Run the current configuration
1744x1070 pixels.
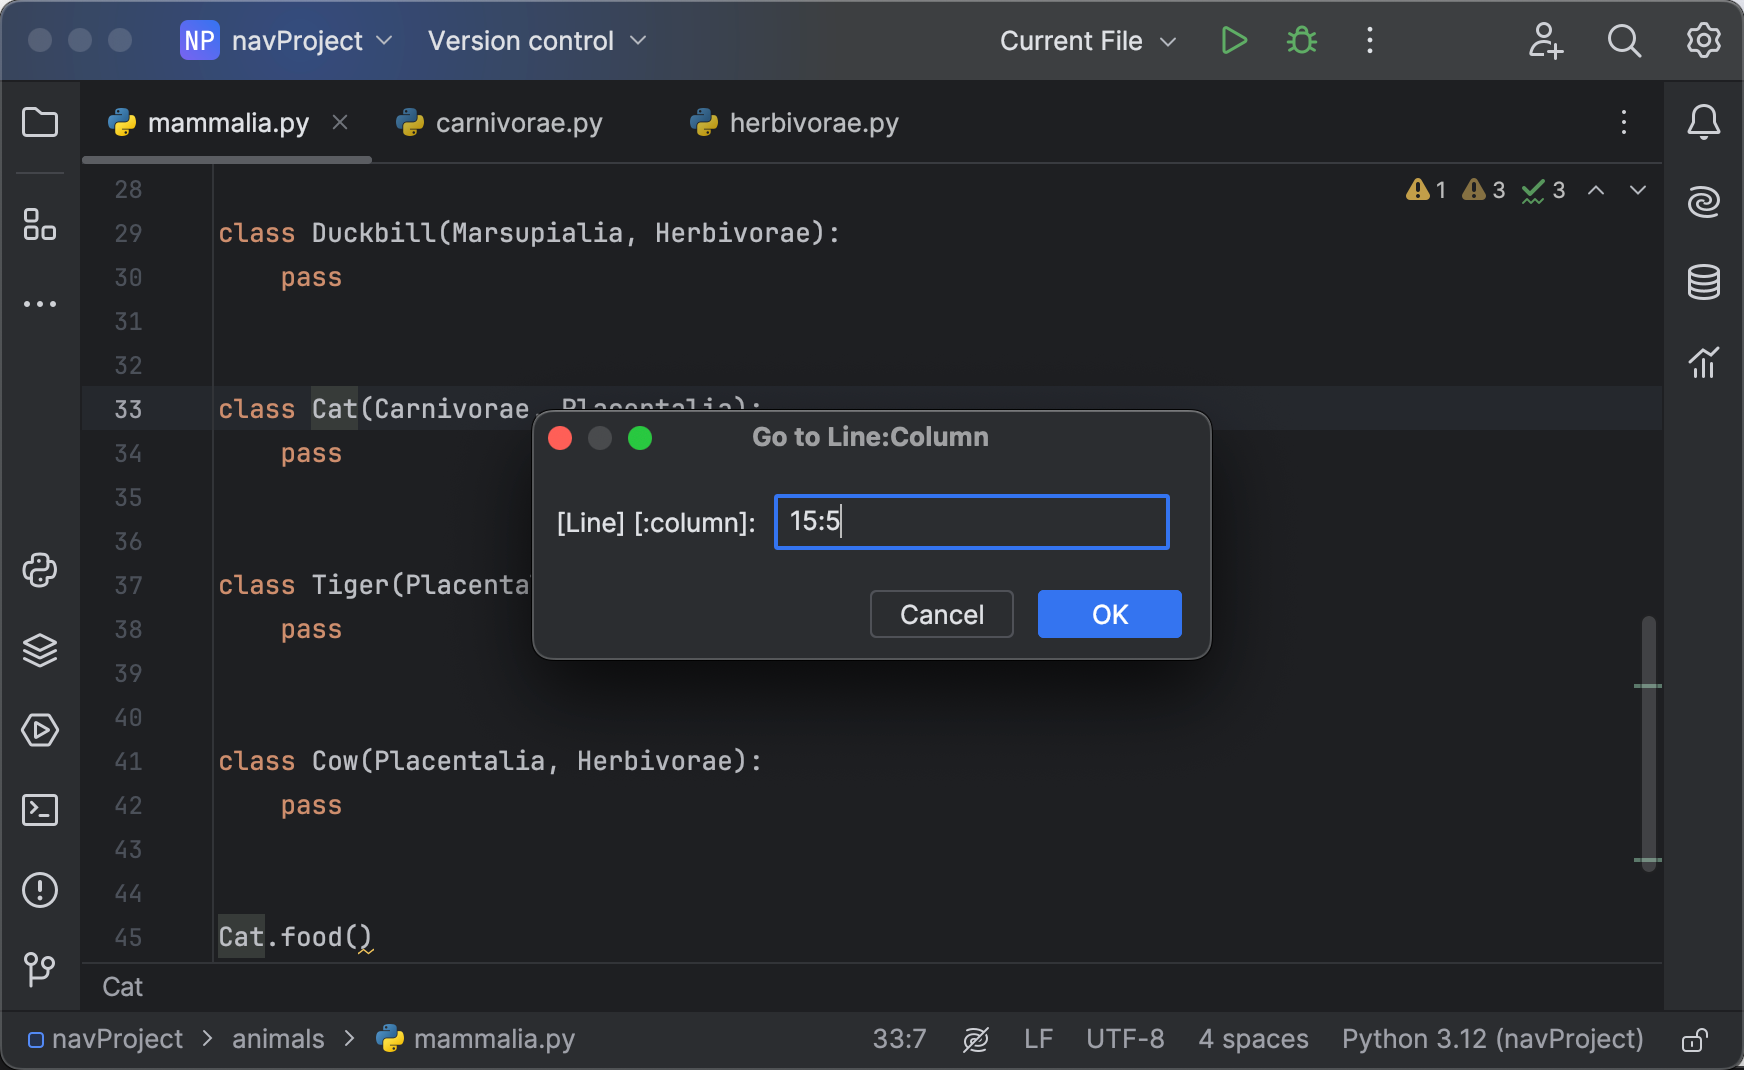tap(1234, 41)
